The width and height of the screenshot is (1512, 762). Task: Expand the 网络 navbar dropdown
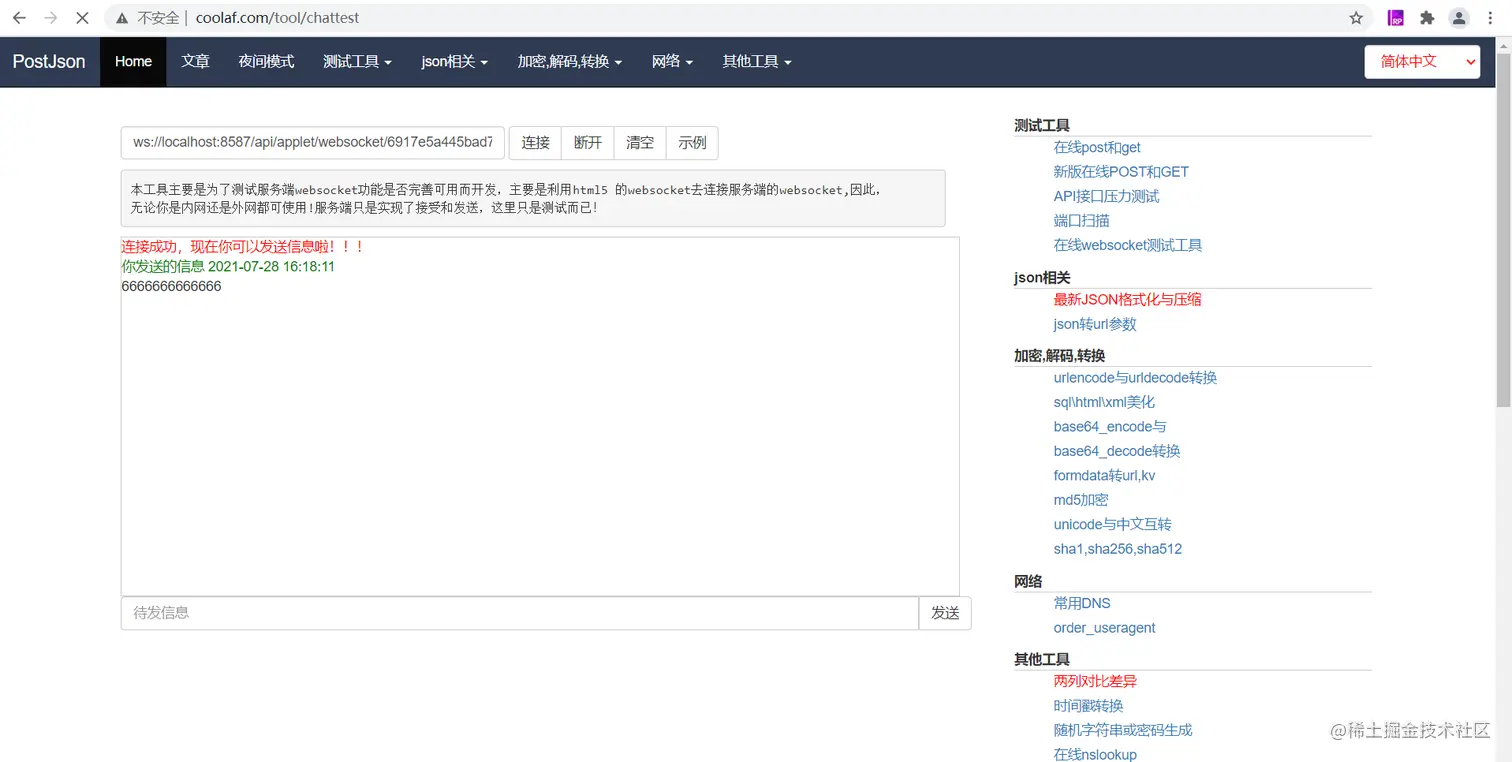tap(672, 62)
